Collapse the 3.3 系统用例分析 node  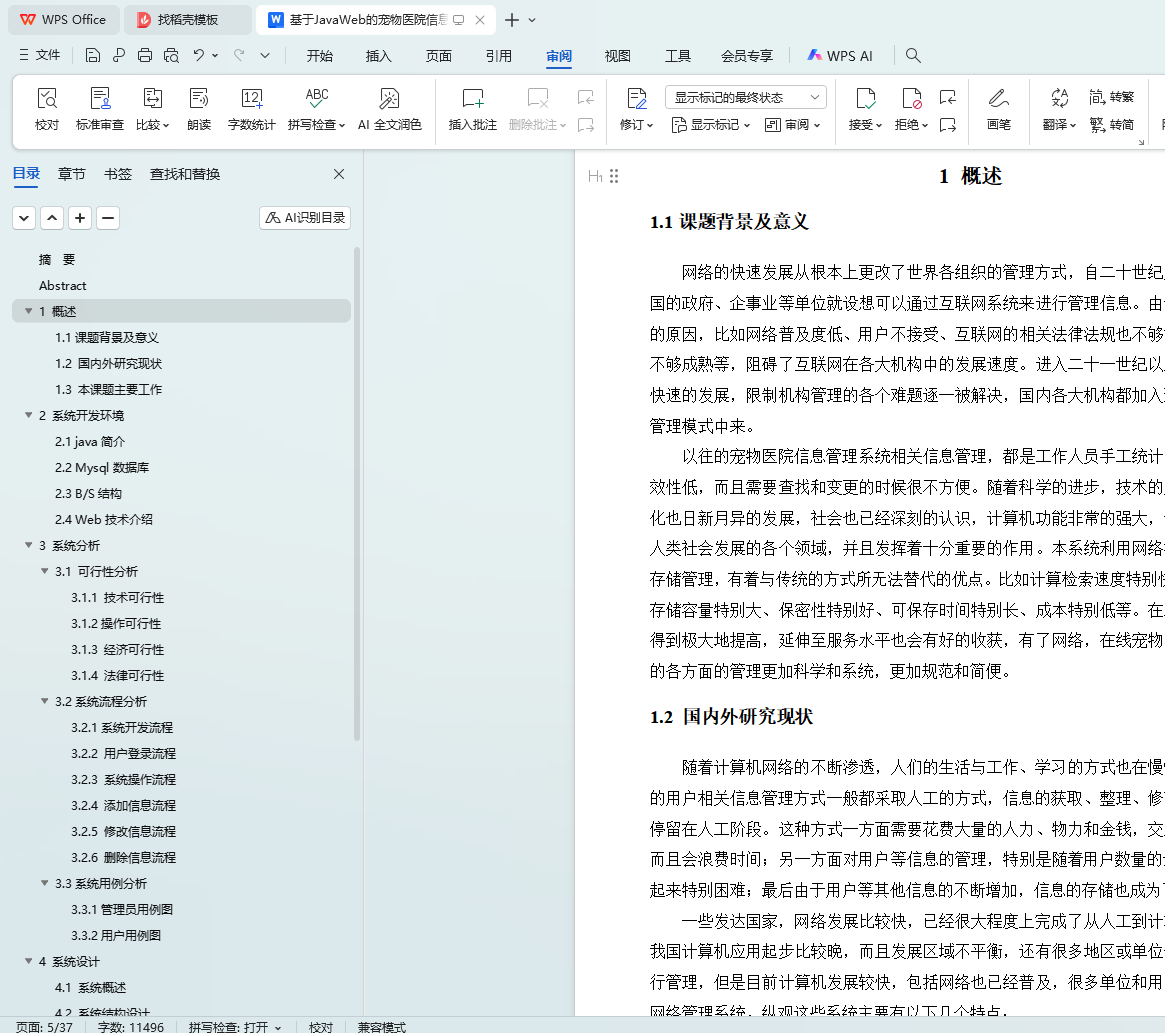(x=45, y=883)
